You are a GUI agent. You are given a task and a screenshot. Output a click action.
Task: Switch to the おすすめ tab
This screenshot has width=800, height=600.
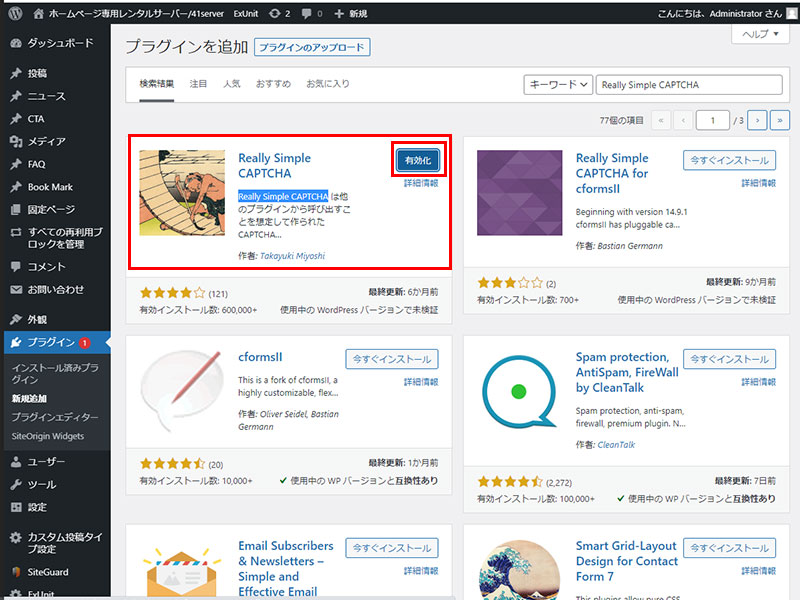273,84
